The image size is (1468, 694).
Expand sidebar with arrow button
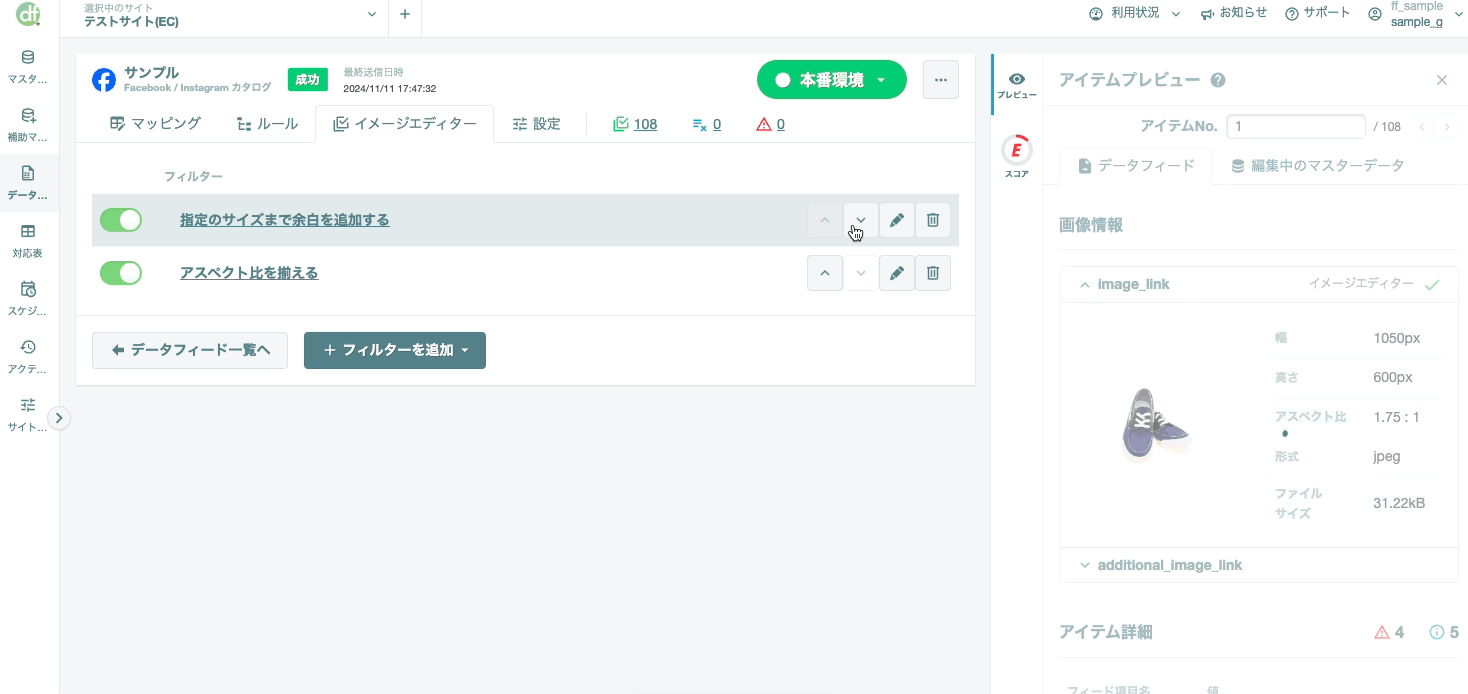pos(59,418)
